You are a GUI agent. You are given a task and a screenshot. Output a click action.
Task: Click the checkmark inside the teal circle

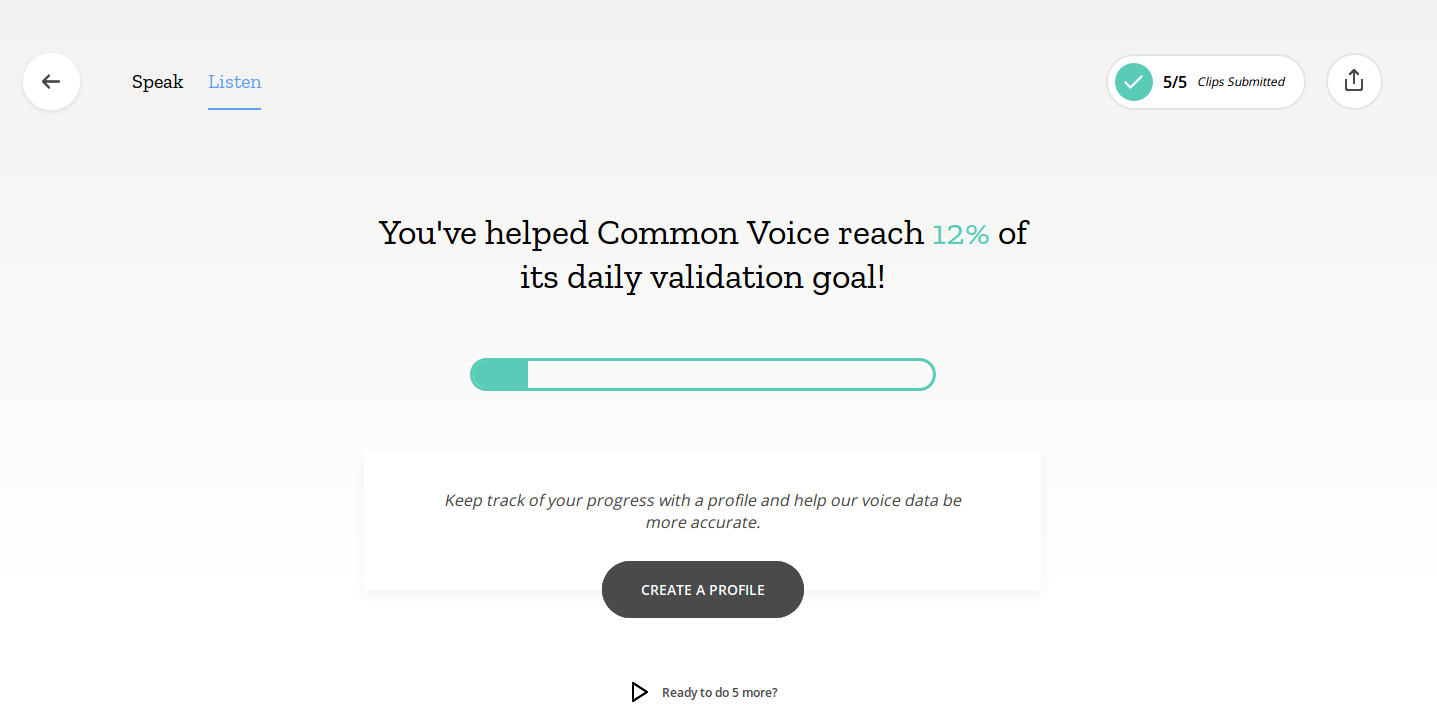pyautogui.click(x=1133, y=82)
